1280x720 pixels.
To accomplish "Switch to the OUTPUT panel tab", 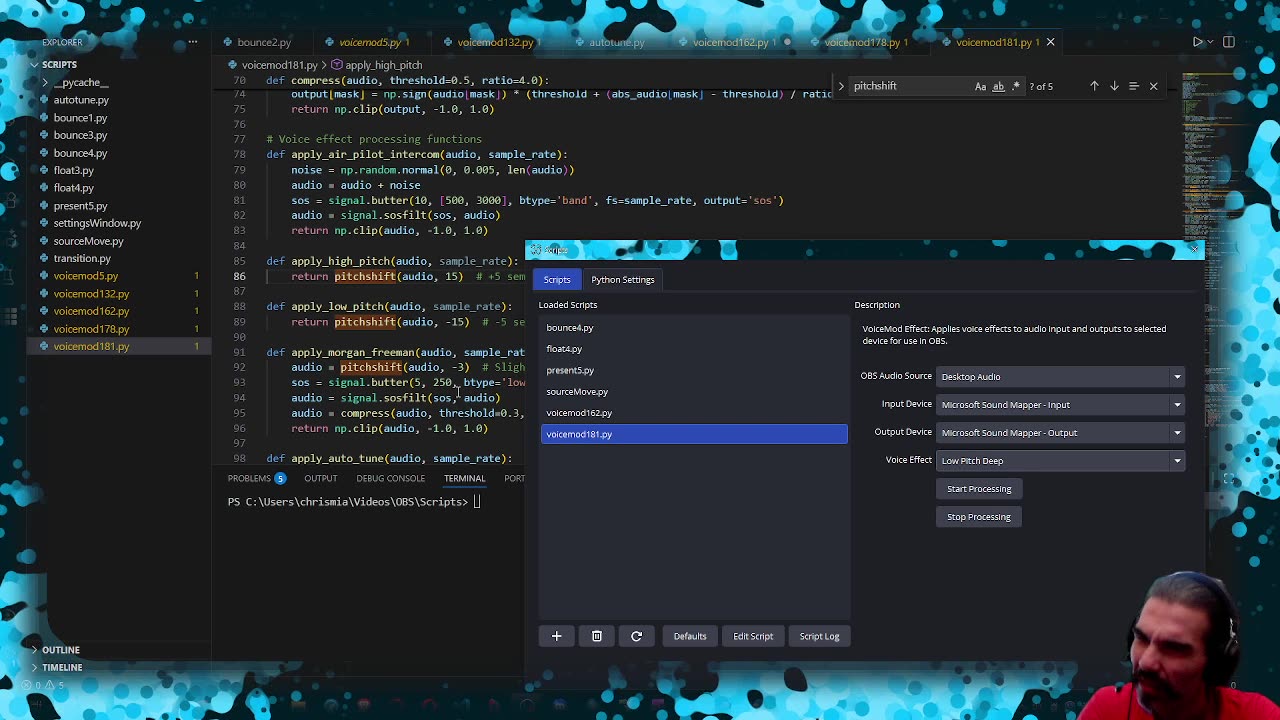I will click(x=320, y=478).
